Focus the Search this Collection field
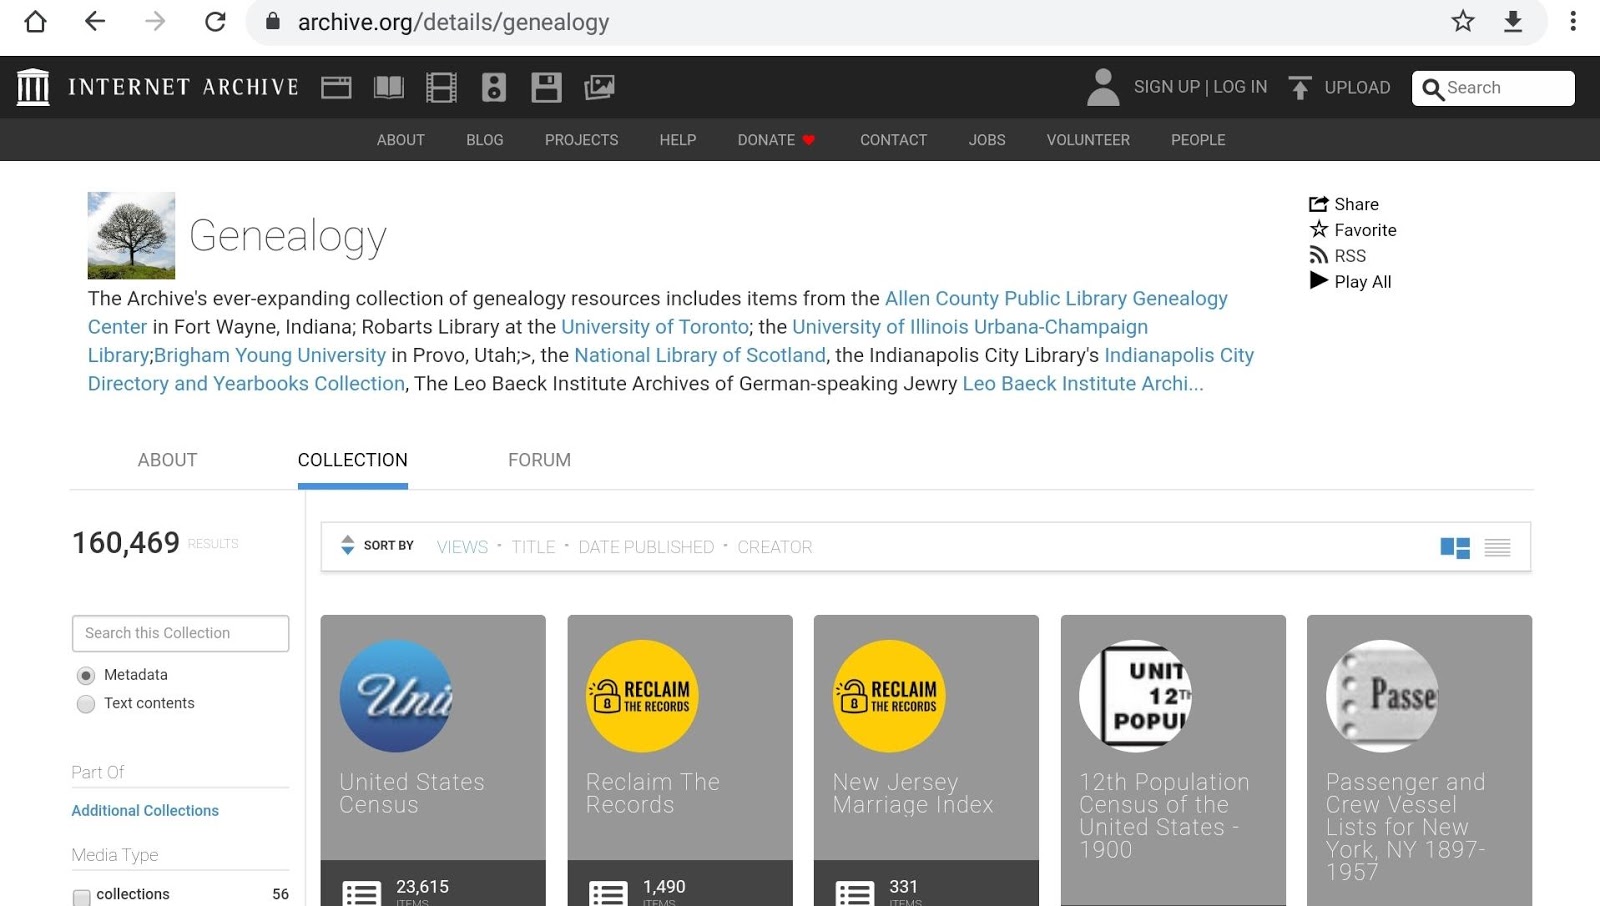1600x906 pixels. pyautogui.click(x=181, y=633)
